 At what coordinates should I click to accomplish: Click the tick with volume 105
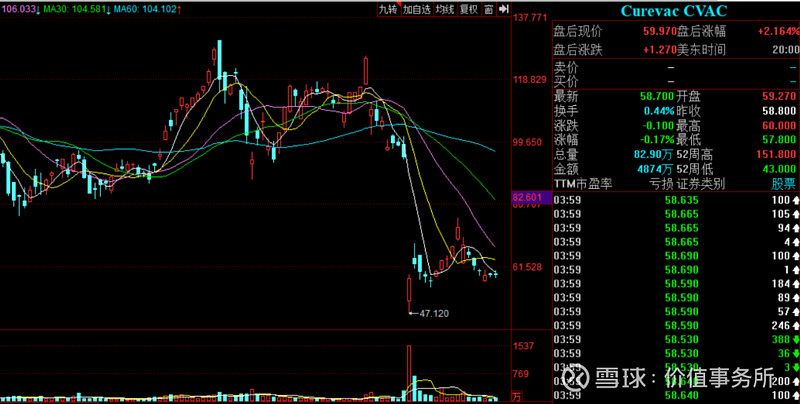[x=677, y=214]
